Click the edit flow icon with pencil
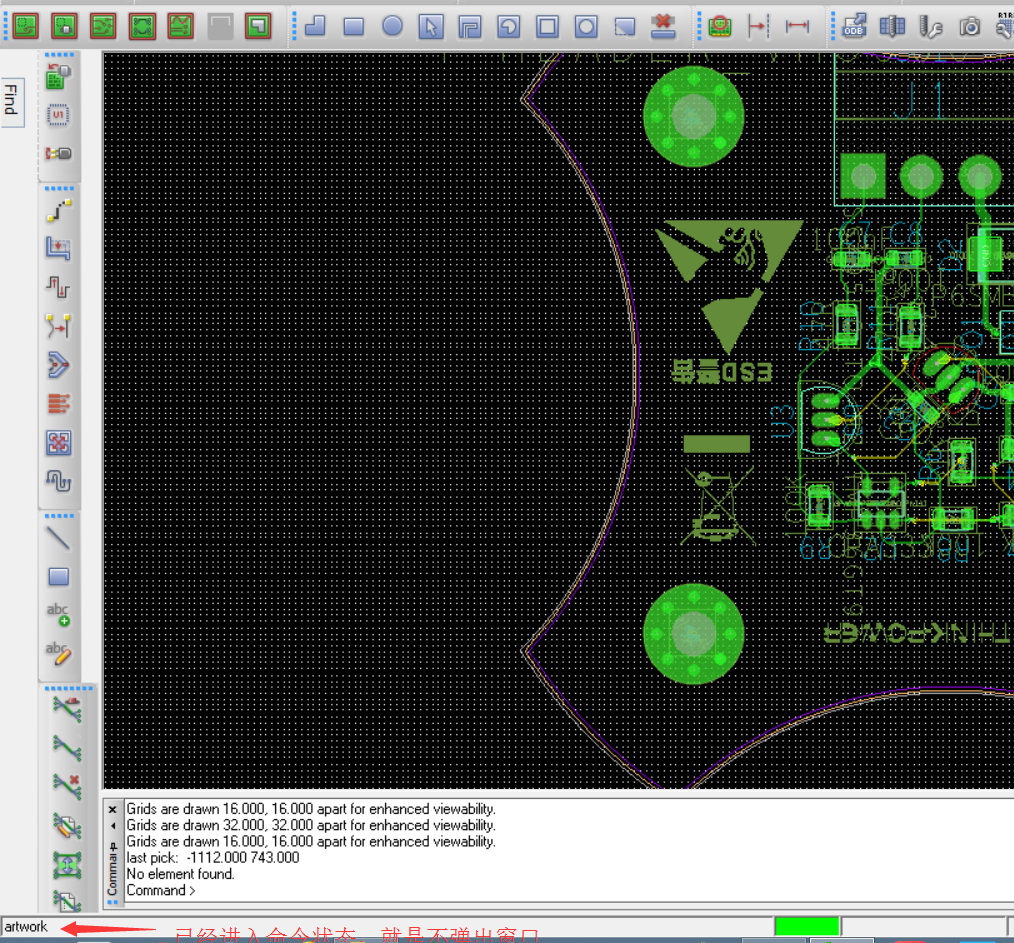 (67, 827)
